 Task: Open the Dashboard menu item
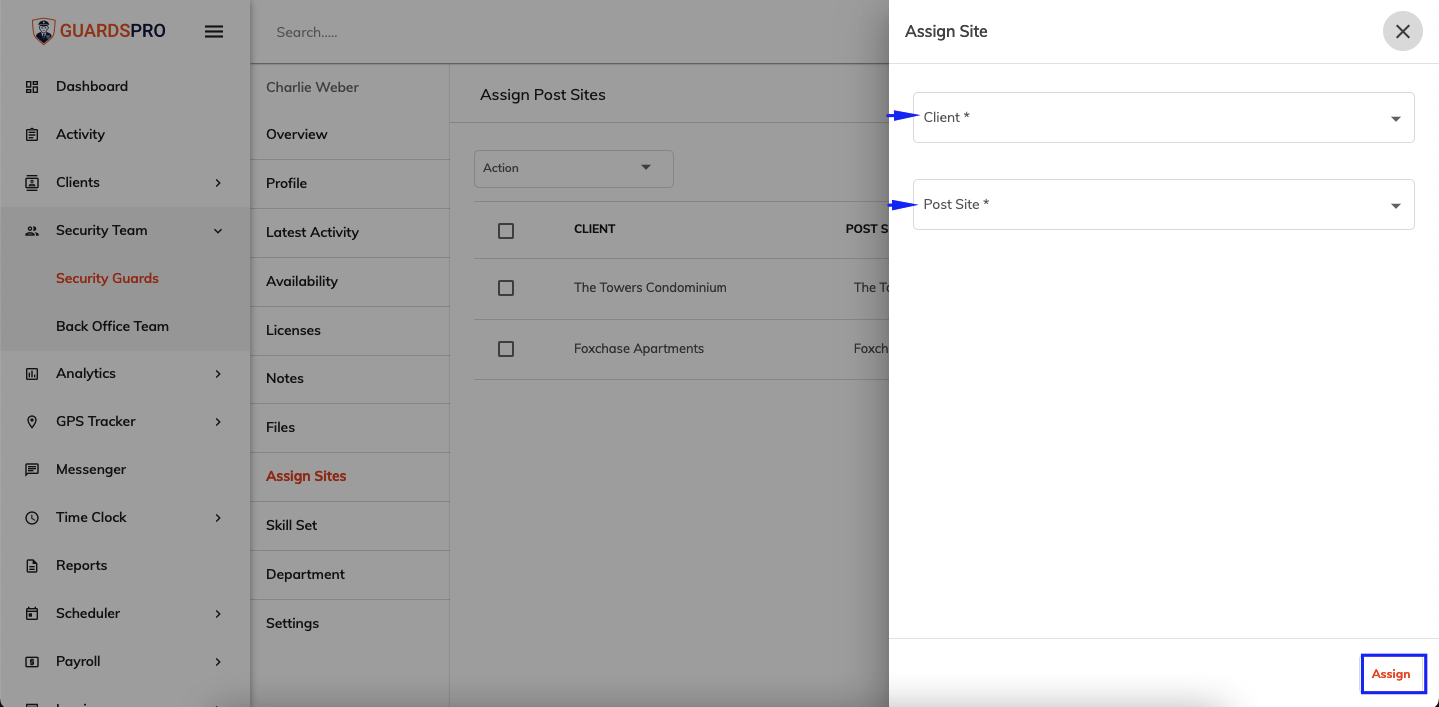[x=125, y=87]
